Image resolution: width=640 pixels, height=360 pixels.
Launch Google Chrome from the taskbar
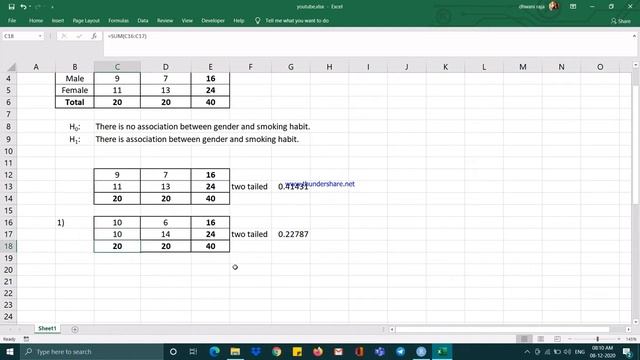coord(277,351)
